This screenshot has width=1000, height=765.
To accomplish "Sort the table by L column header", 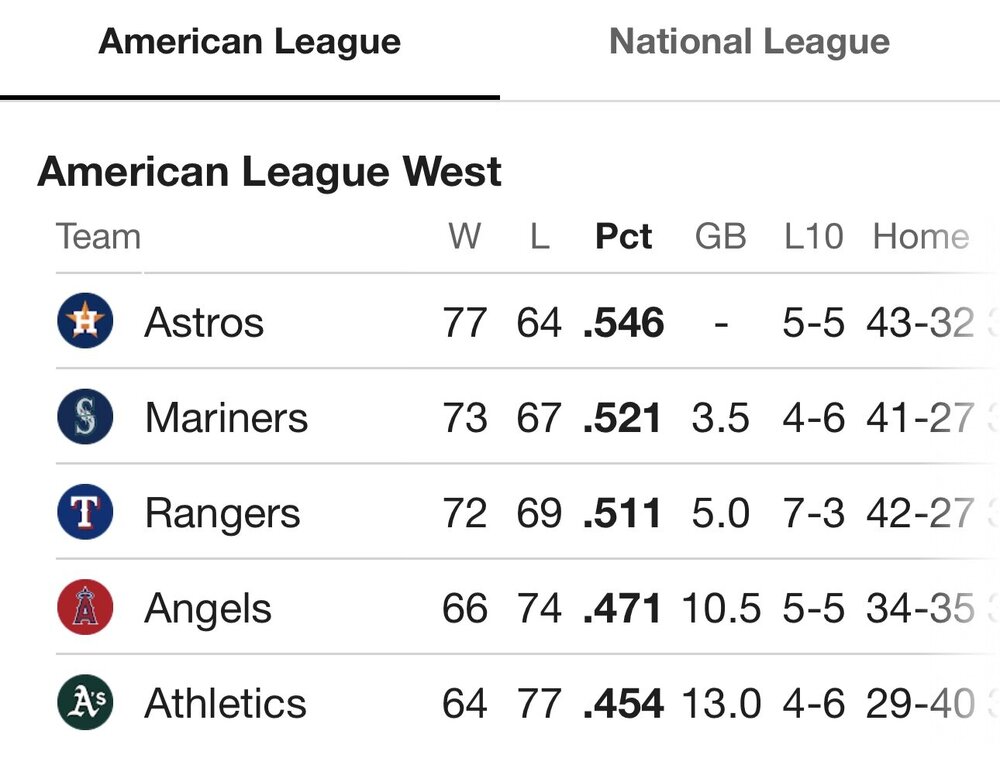I will pyautogui.click(x=539, y=237).
